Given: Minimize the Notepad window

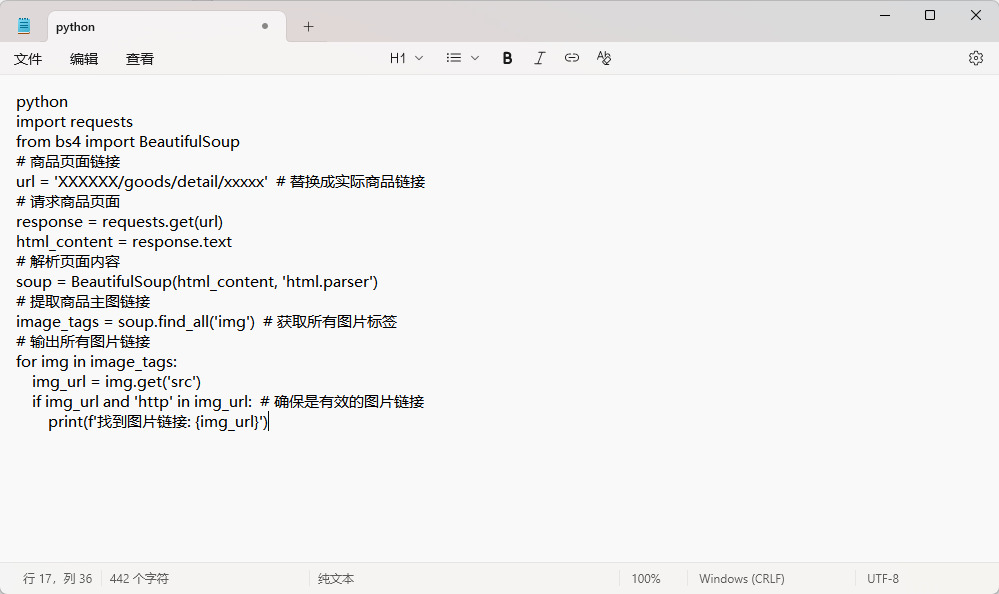Looking at the screenshot, I should point(884,15).
